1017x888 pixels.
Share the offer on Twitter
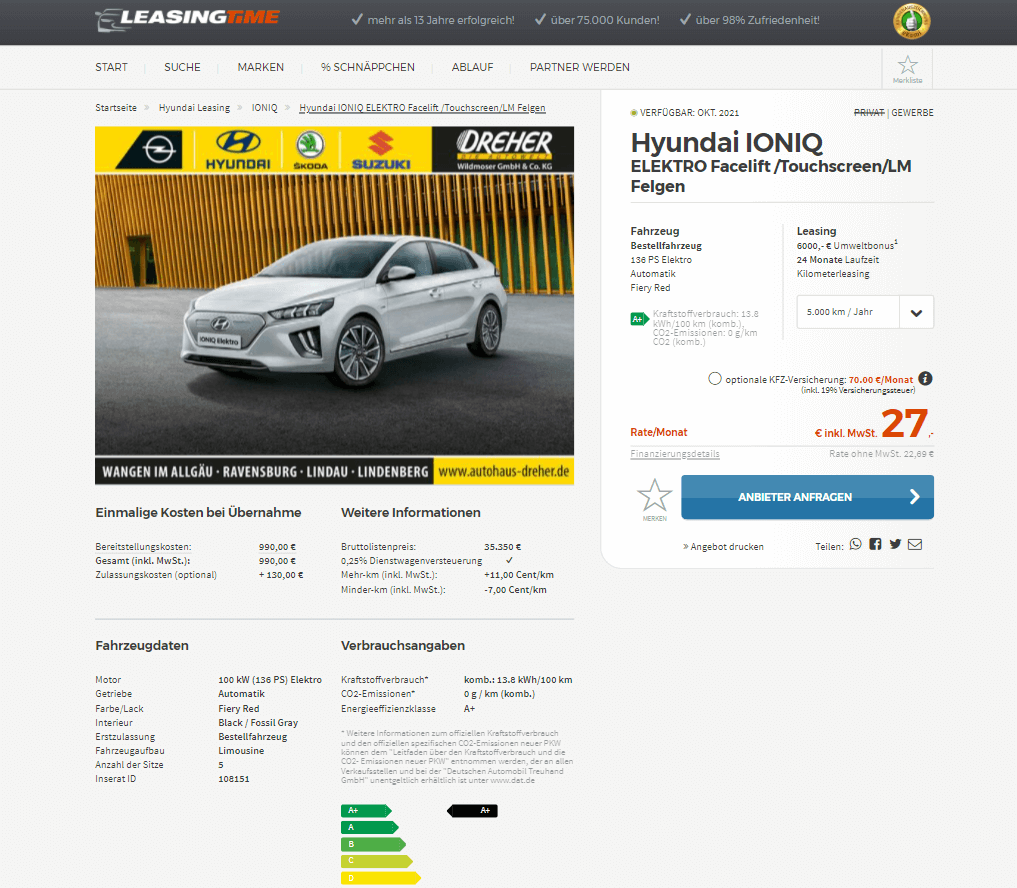[895, 544]
